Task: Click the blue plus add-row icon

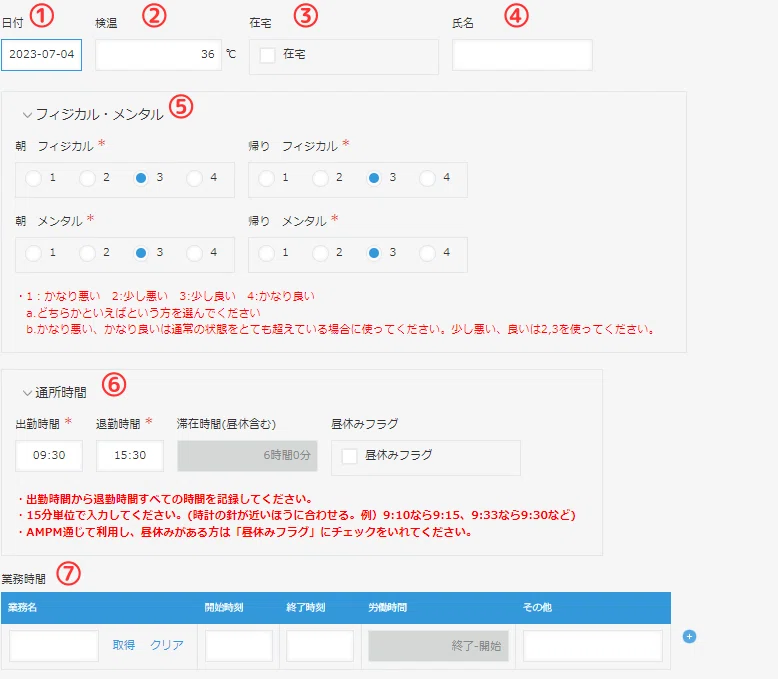Action: 689,637
